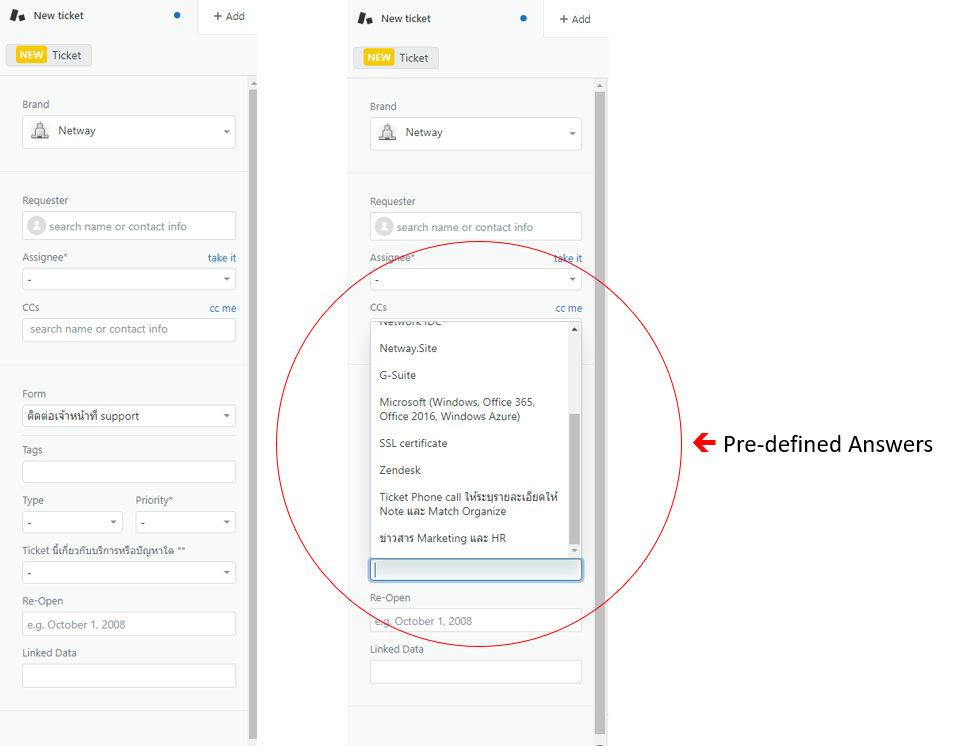Click the Re-Open date field in the left panel
978x746 pixels.
129,624
